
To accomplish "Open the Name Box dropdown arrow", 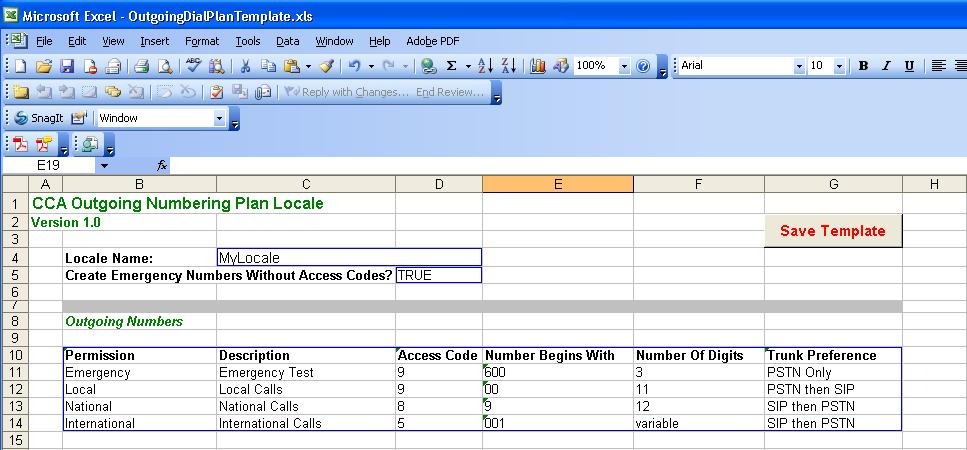I will coord(104,166).
